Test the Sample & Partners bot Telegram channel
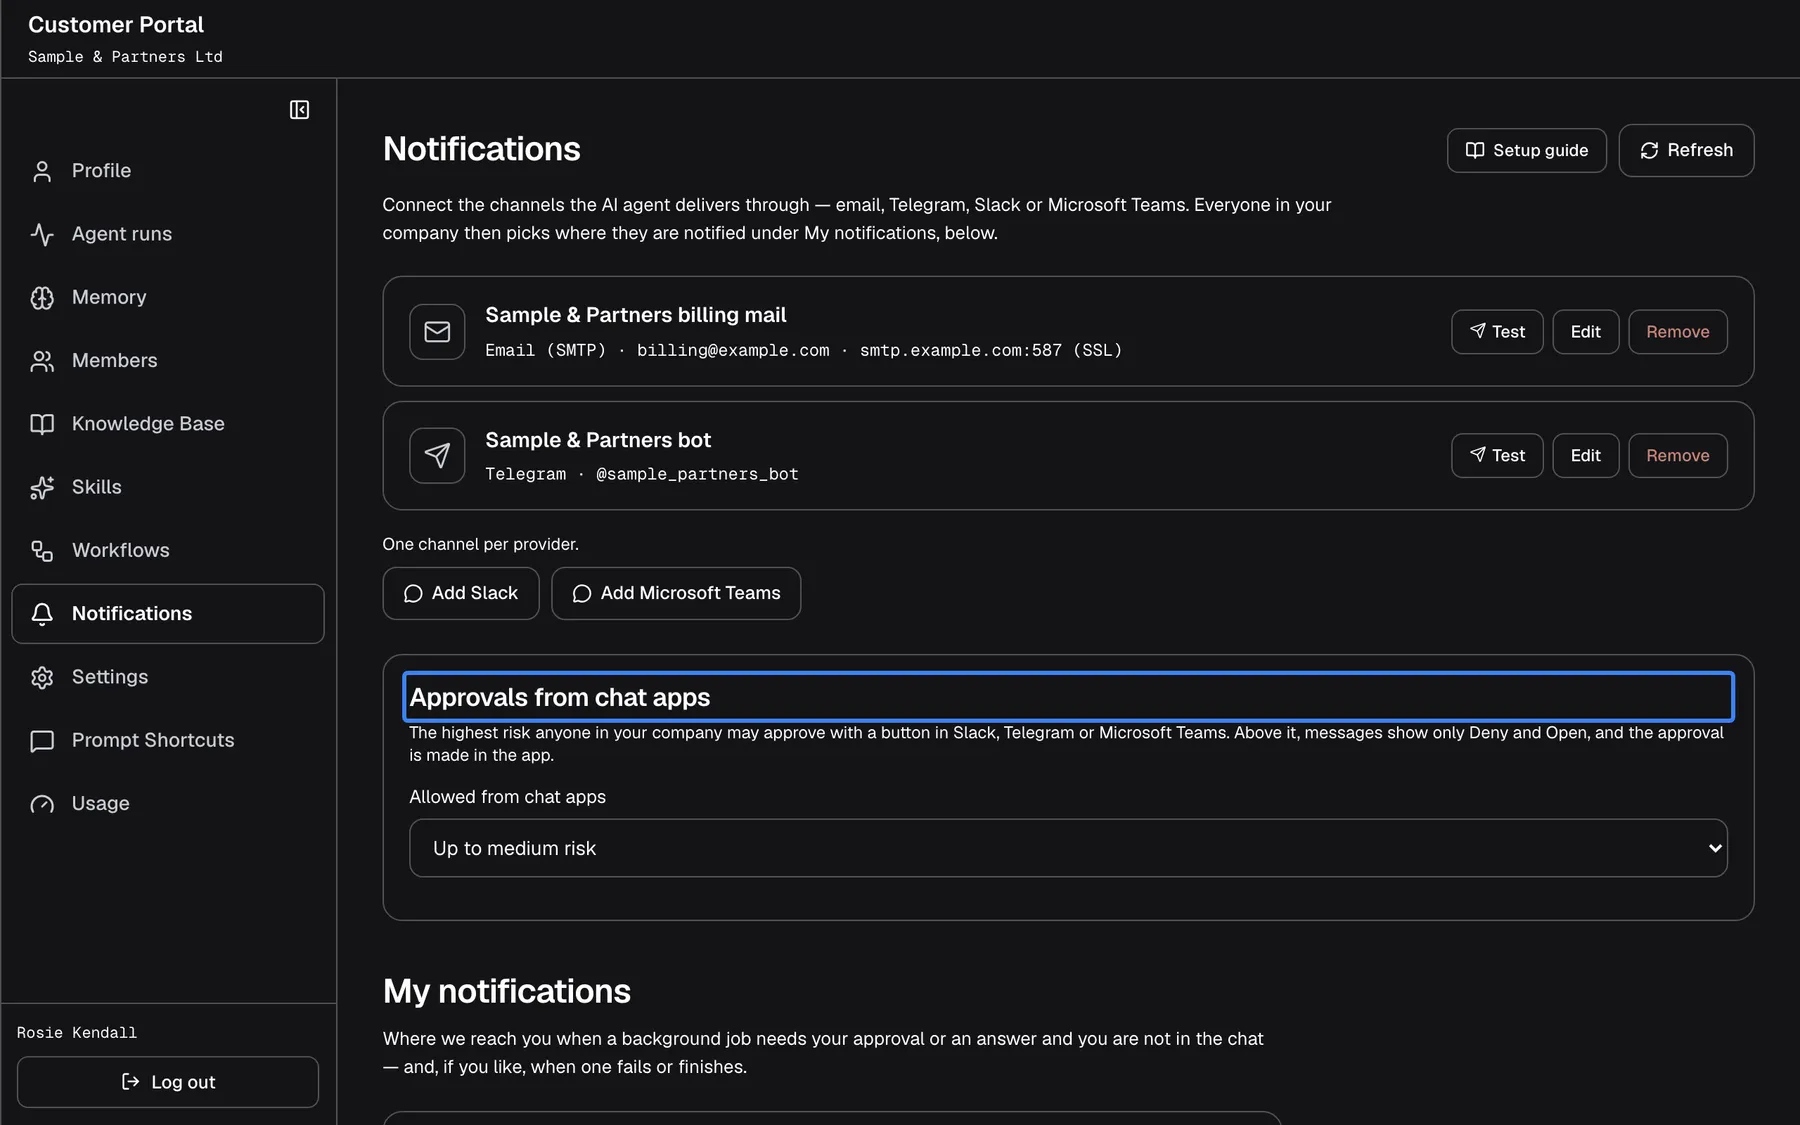This screenshot has width=1800, height=1125. (x=1497, y=456)
